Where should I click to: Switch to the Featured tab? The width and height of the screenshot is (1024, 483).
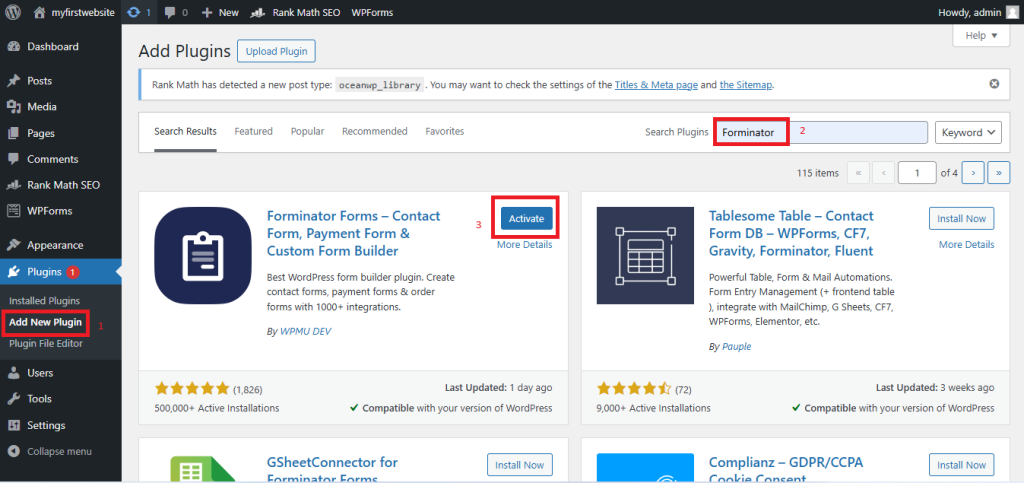pos(253,131)
